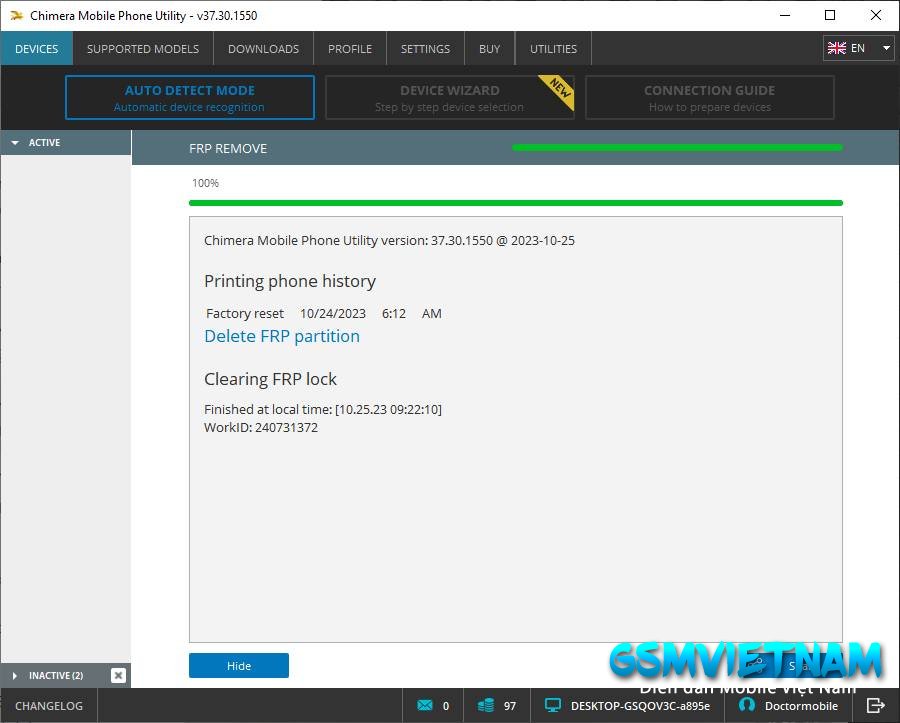This screenshot has width=900, height=723.
Task: Open the SUPPORTED MODELS tab
Action: 143,49
